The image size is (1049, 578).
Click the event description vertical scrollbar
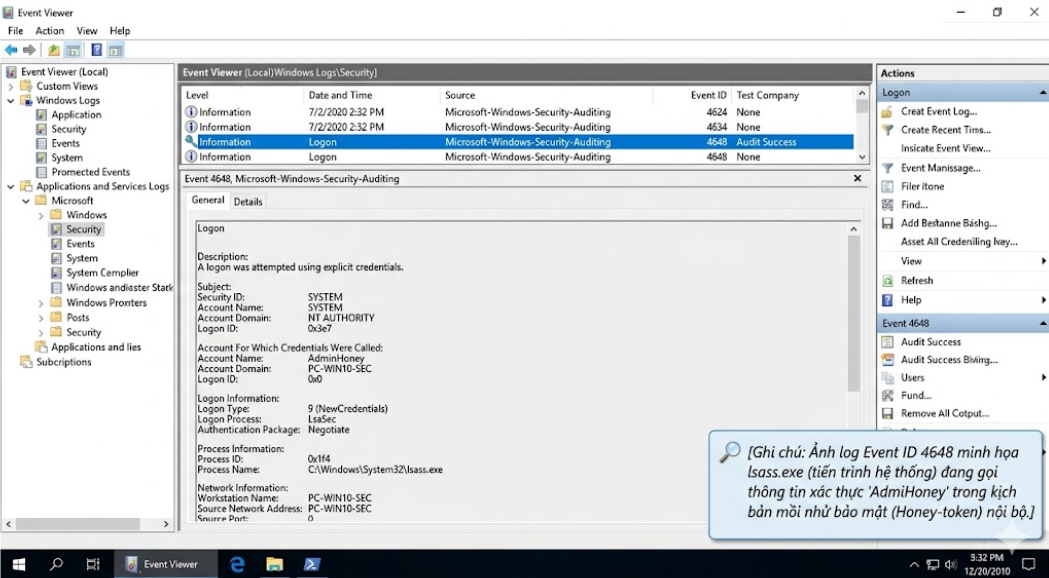click(854, 314)
